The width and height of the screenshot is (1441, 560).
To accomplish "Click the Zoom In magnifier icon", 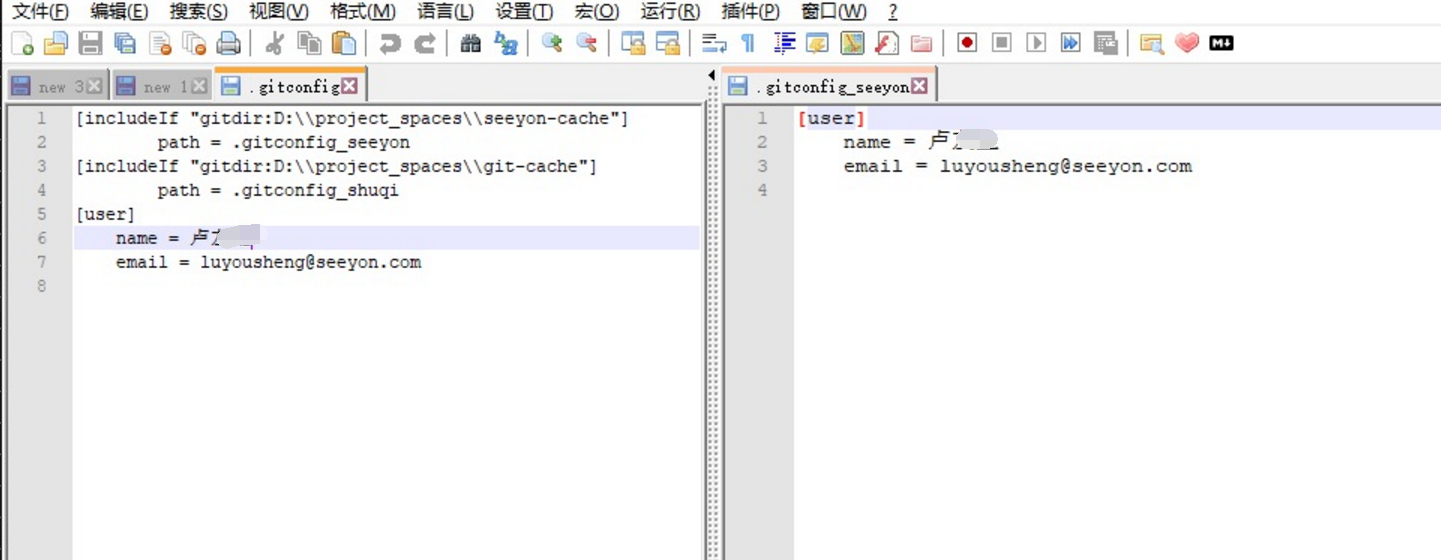I will [x=551, y=43].
